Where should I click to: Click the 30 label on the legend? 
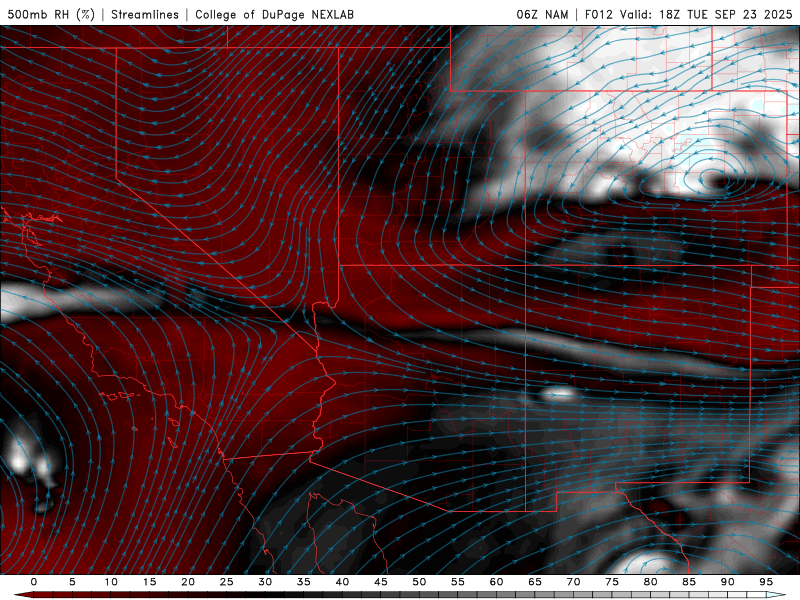265,582
